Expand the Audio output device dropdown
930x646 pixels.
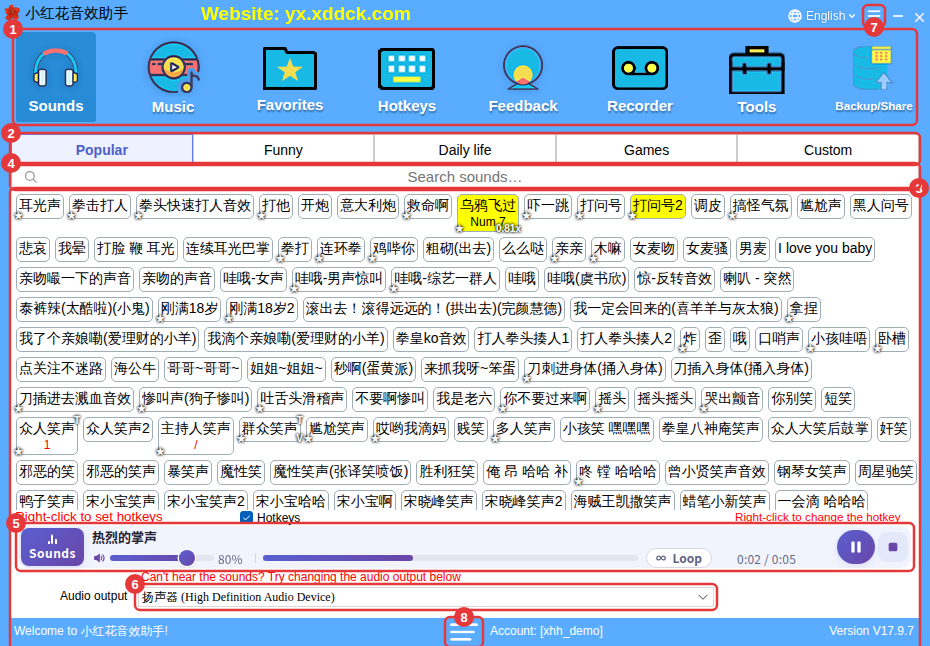point(426,597)
